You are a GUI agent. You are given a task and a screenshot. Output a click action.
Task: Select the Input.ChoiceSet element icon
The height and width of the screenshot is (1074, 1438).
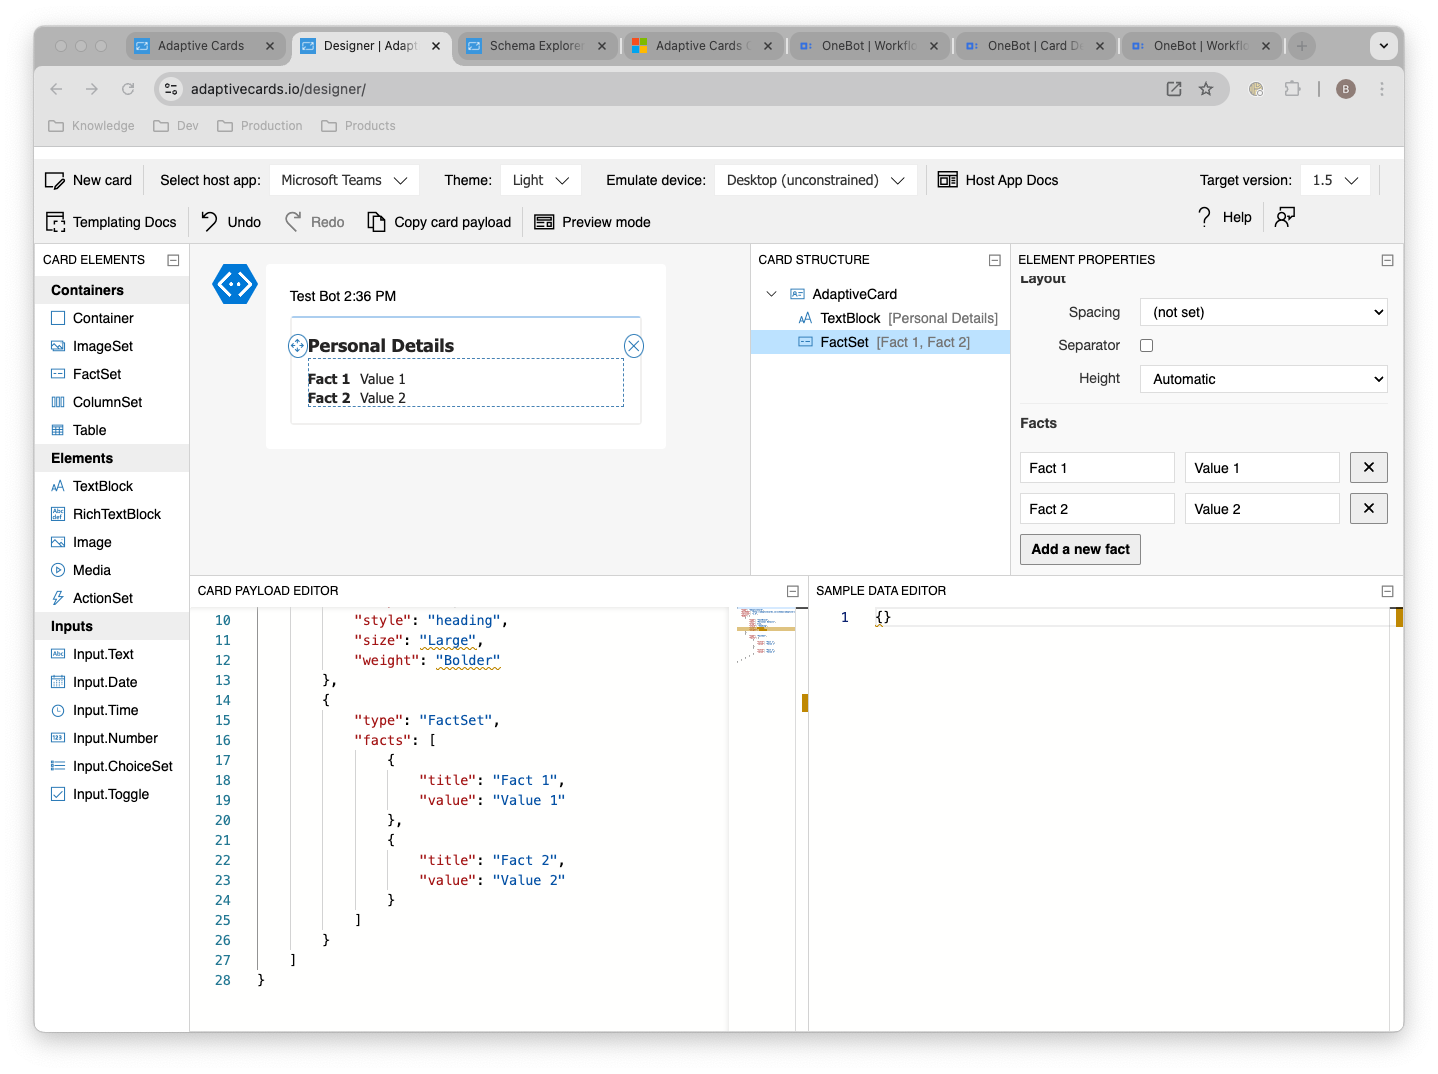[58, 766]
